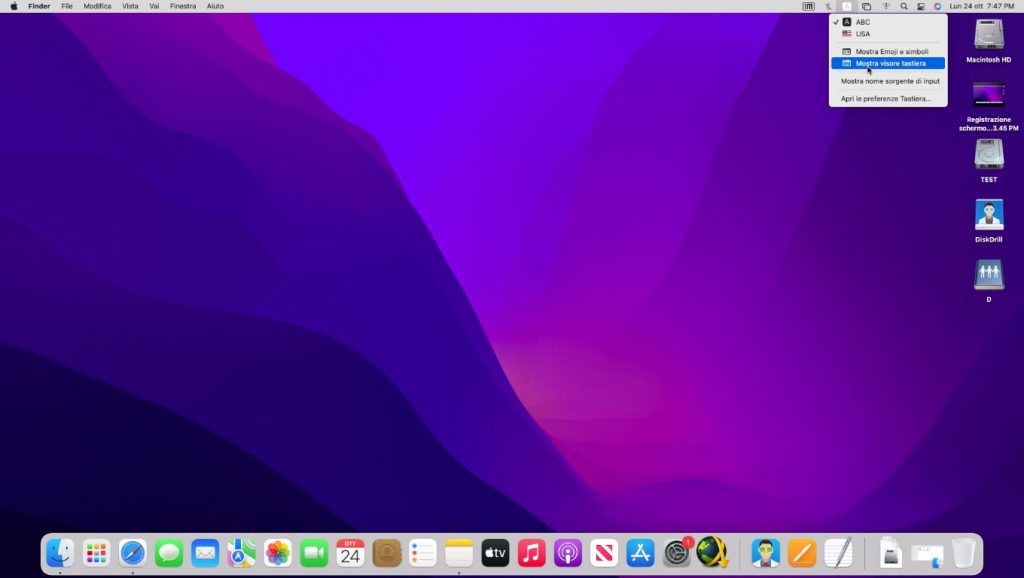Click Apri le preferenze Tastiera...
This screenshot has width=1024, height=578.
point(885,99)
